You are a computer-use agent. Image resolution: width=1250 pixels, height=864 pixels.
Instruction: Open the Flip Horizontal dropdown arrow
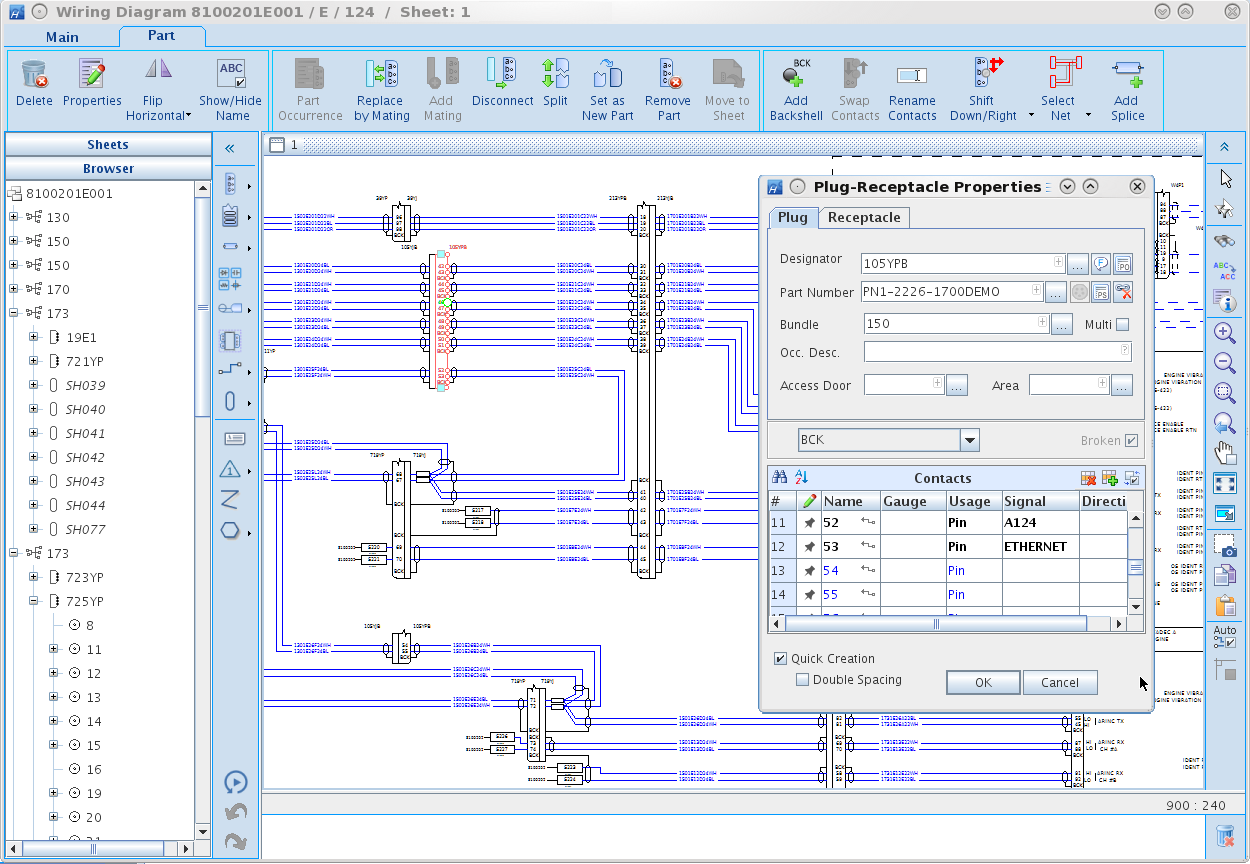coord(189,116)
